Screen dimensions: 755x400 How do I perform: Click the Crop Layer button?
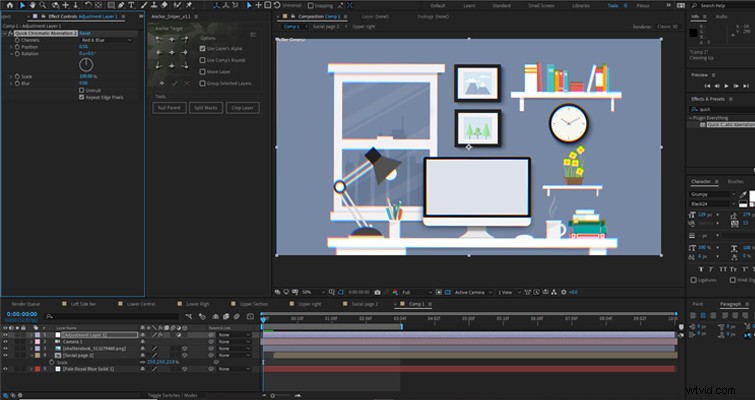242,108
